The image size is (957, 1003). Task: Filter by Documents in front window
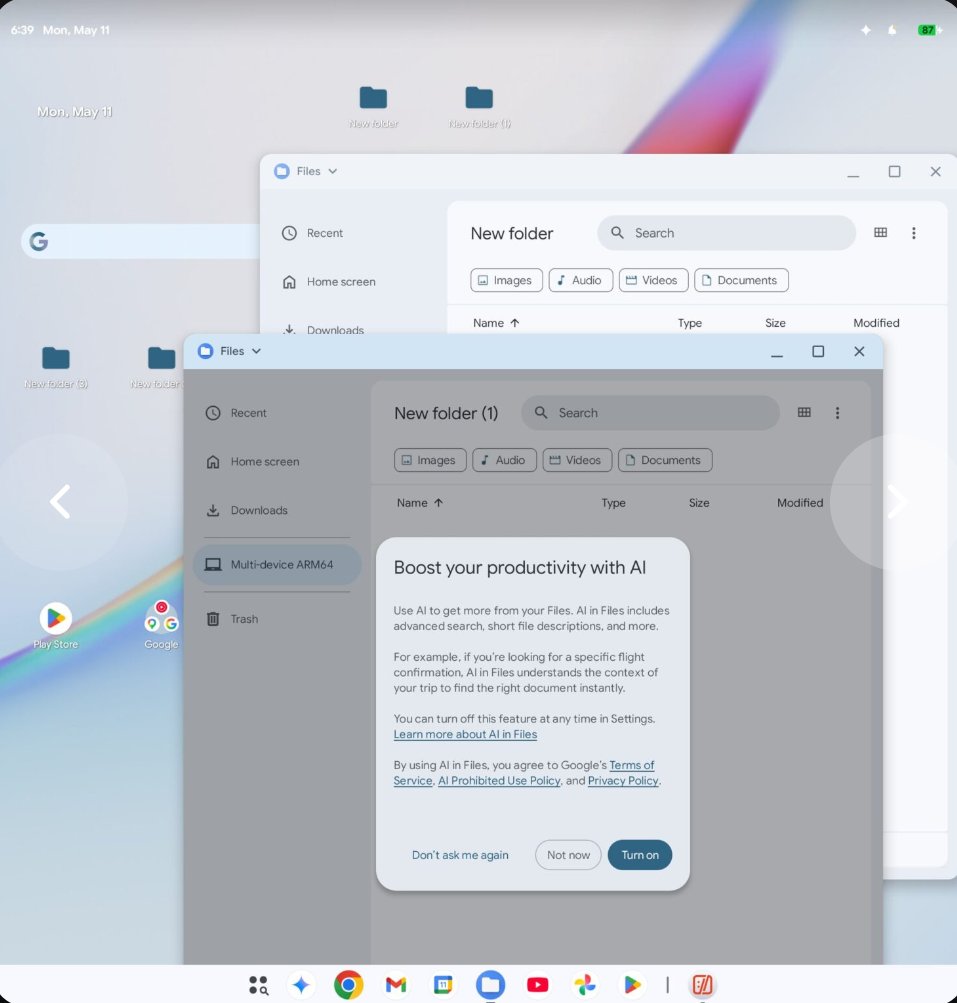[665, 460]
